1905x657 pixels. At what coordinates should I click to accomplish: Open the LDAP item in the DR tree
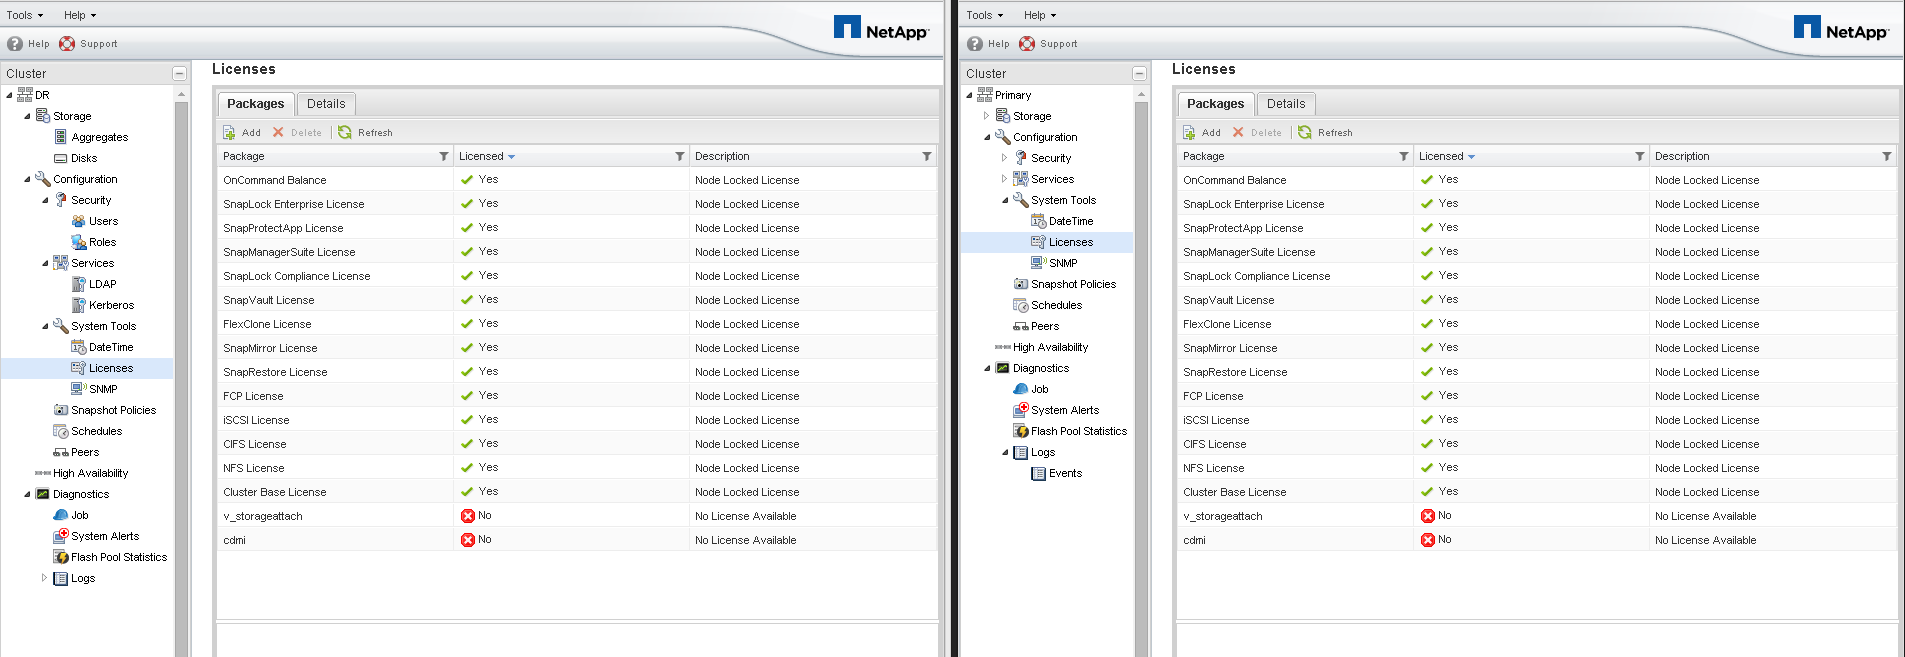click(x=102, y=284)
